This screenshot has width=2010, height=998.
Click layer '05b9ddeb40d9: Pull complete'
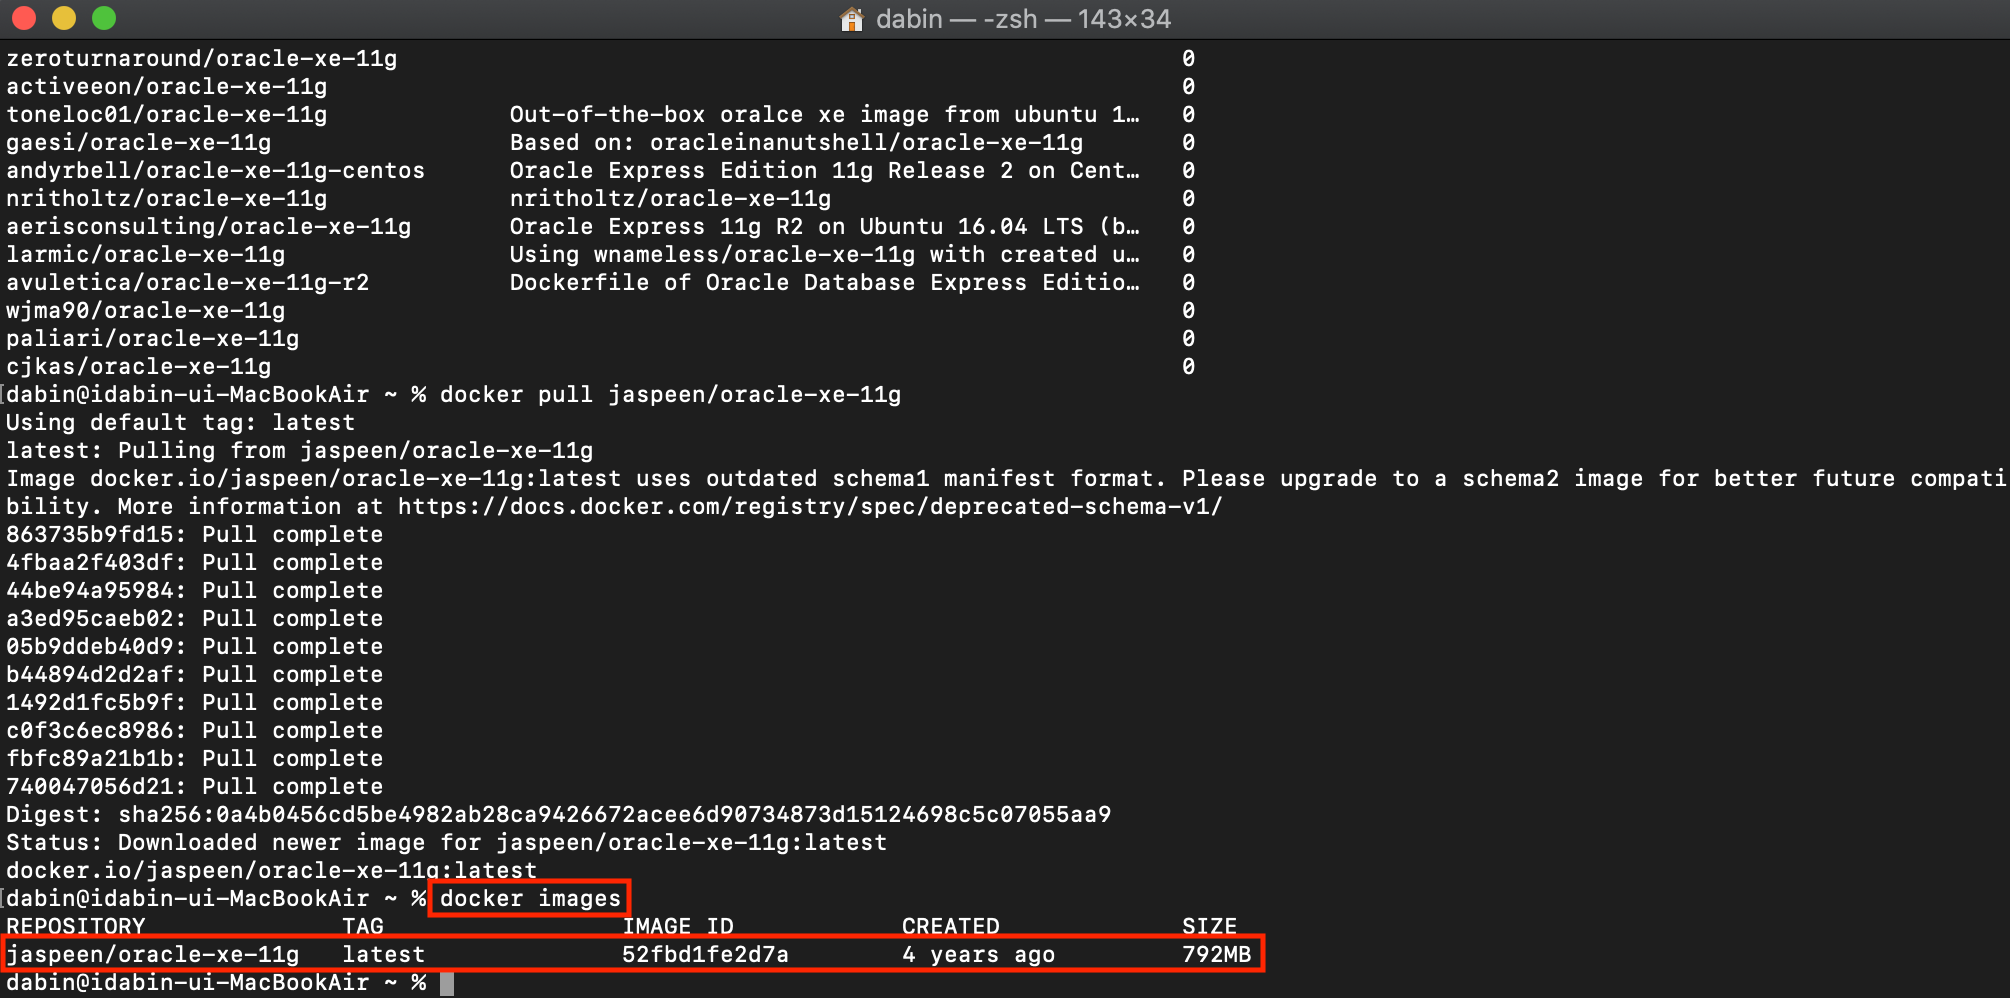pos(195,647)
